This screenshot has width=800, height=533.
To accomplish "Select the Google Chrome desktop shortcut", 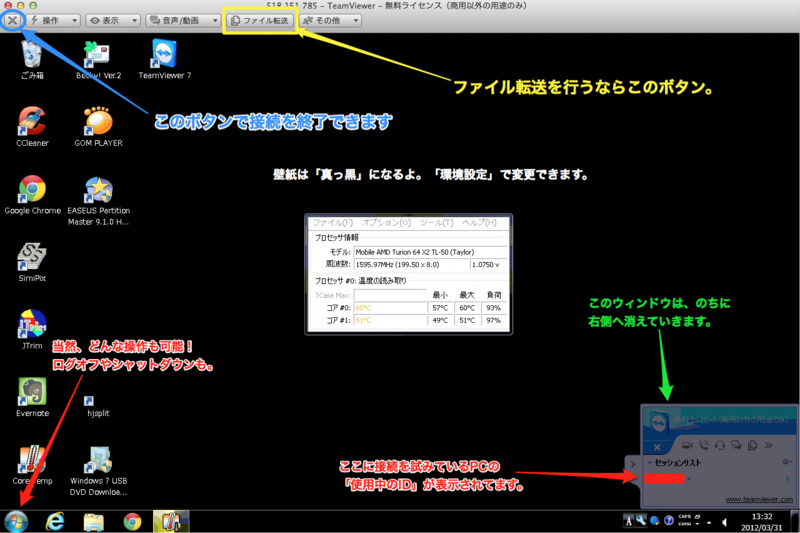I will (32, 195).
